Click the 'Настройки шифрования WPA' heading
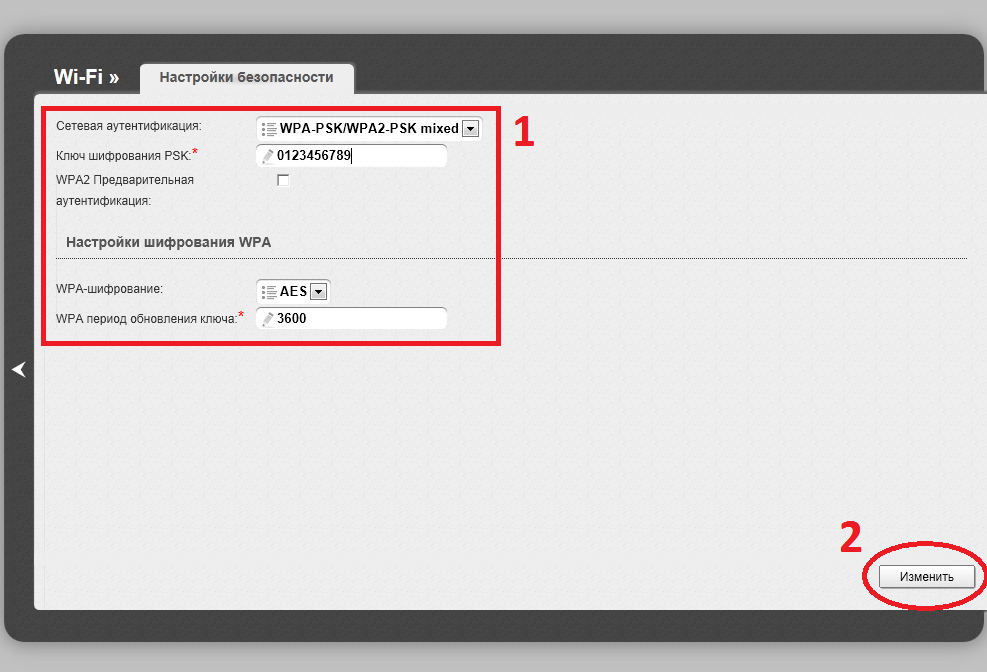The image size is (987, 672). (x=168, y=242)
